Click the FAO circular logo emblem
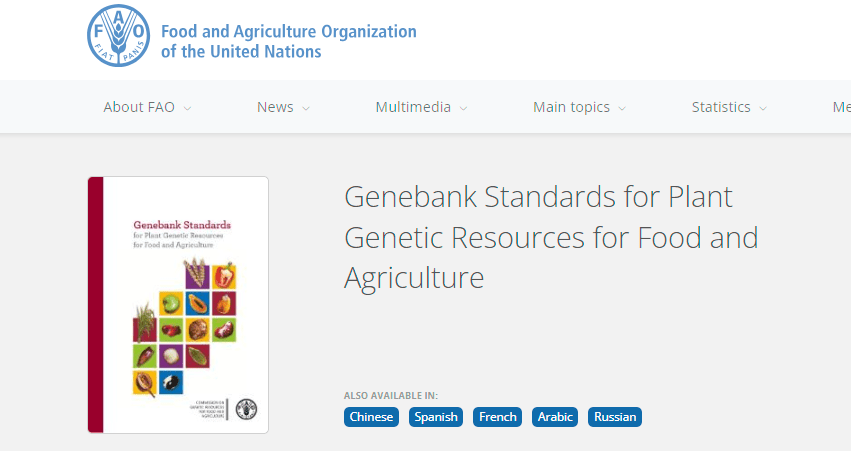The image size is (851, 451). coord(118,36)
